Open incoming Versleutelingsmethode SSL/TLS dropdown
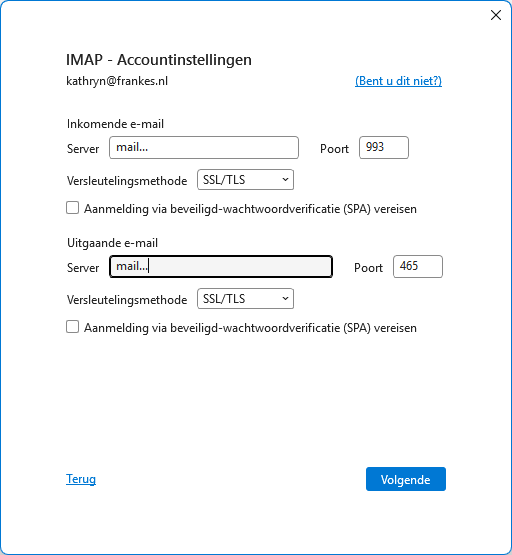The height and width of the screenshot is (555, 512). click(x=245, y=180)
